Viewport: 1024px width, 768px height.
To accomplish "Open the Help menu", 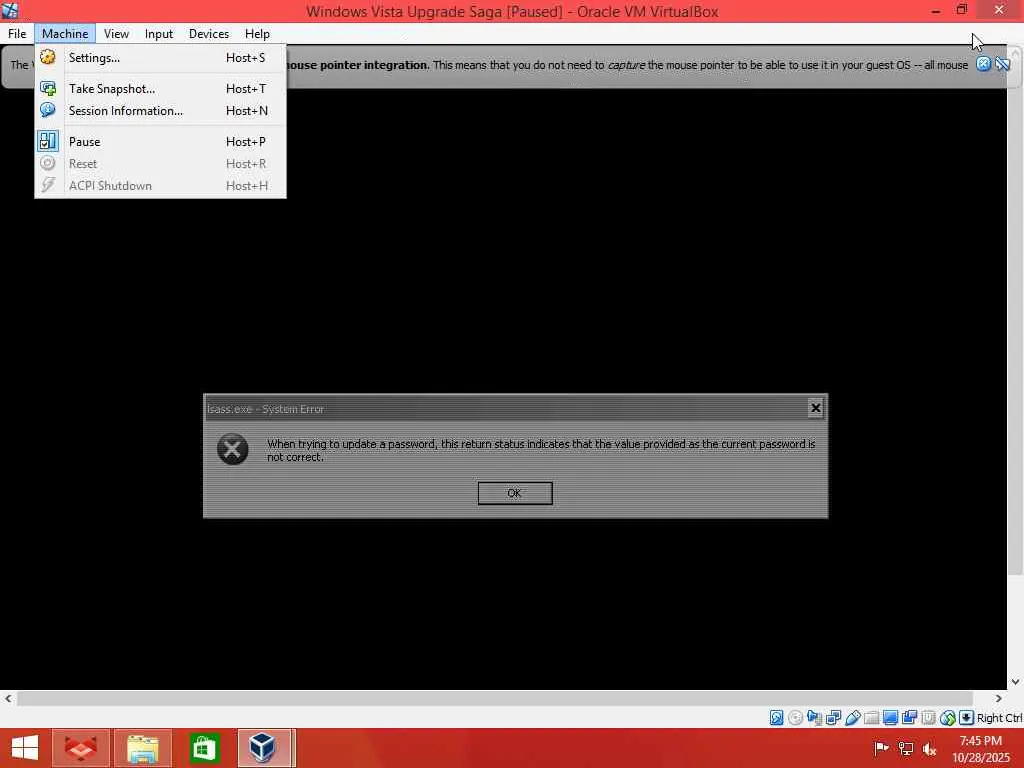I will pos(257,33).
